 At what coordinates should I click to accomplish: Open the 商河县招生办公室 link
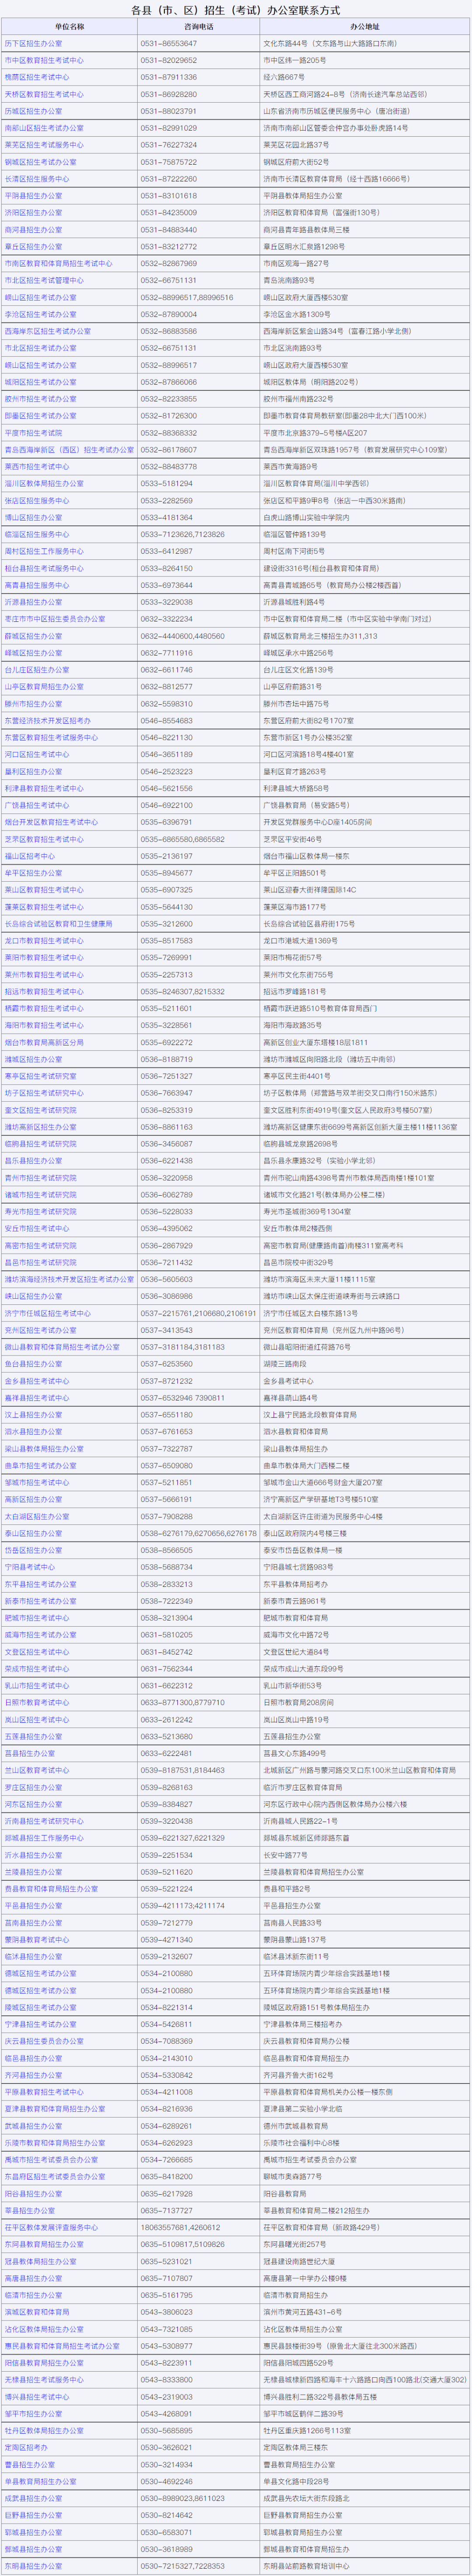click(x=33, y=230)
